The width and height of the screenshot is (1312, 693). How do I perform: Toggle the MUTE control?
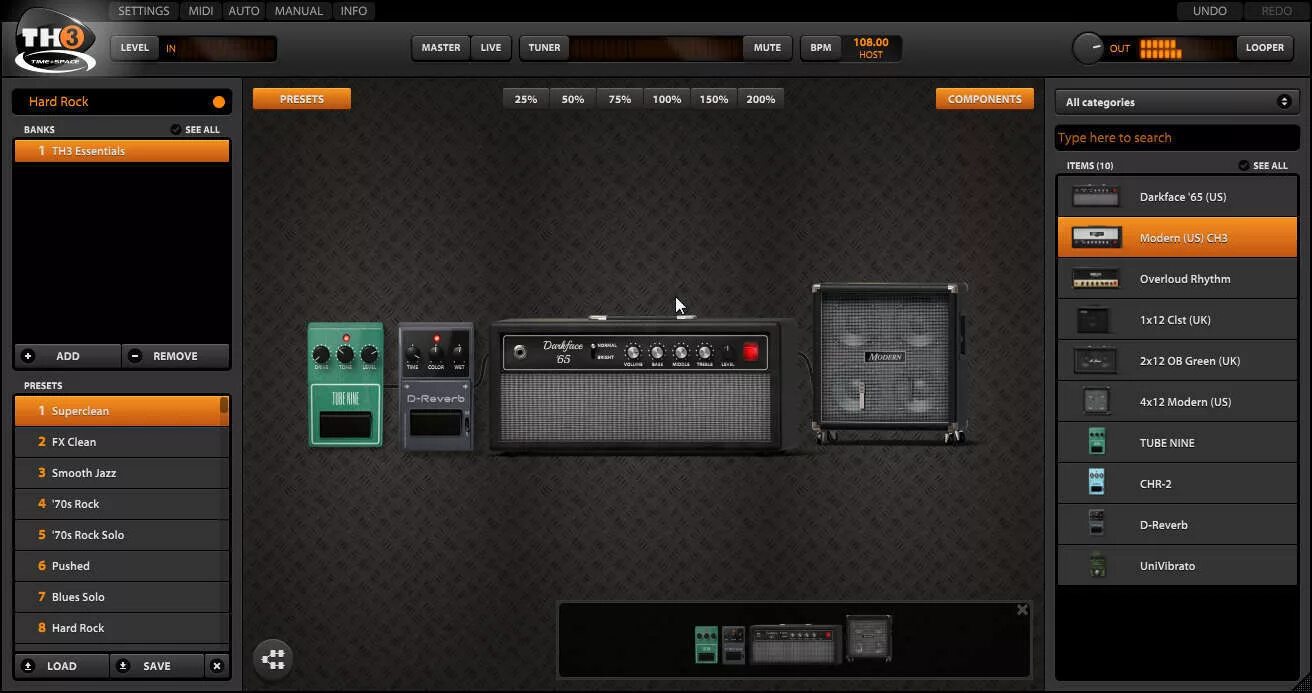click(766, 46)
